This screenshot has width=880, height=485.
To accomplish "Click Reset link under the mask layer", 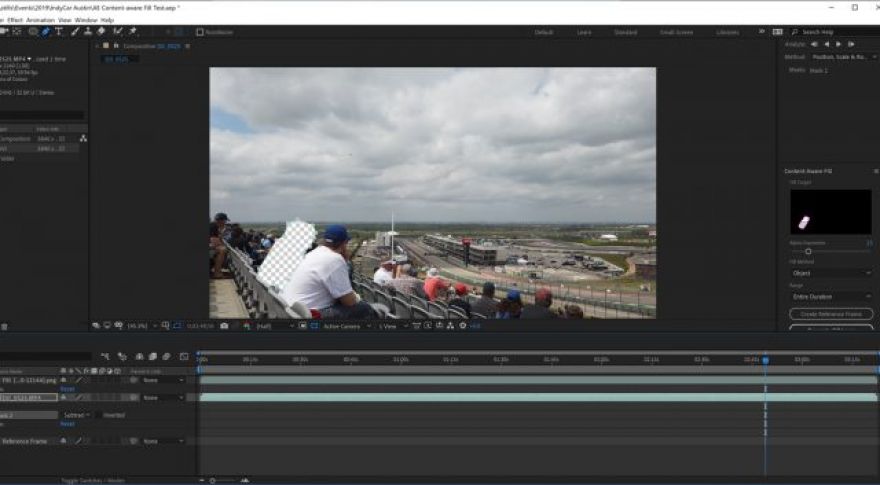I will 67,424.
